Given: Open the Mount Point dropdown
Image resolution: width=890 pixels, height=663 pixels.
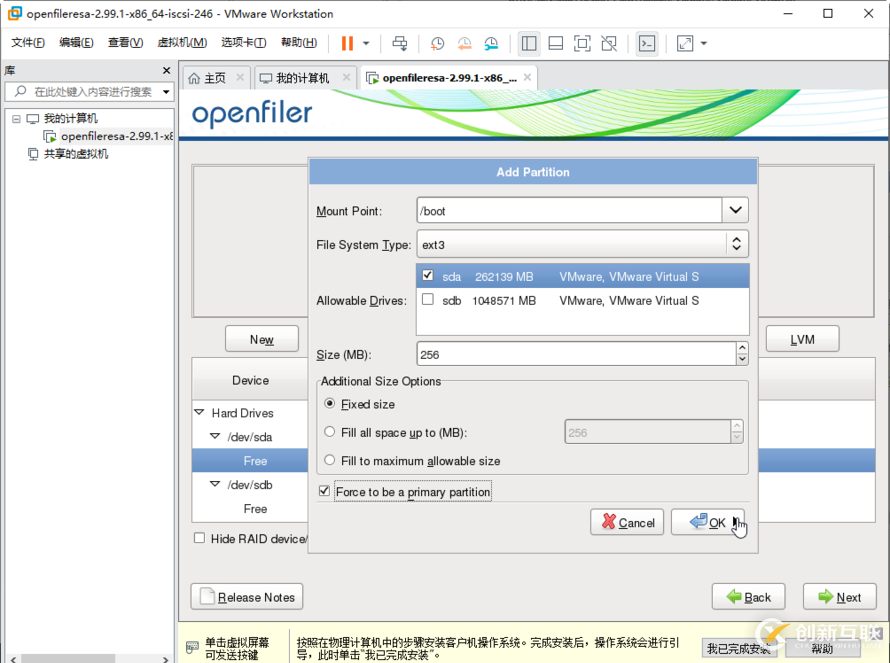Looking at the screenshot, I should coord(736,210).
